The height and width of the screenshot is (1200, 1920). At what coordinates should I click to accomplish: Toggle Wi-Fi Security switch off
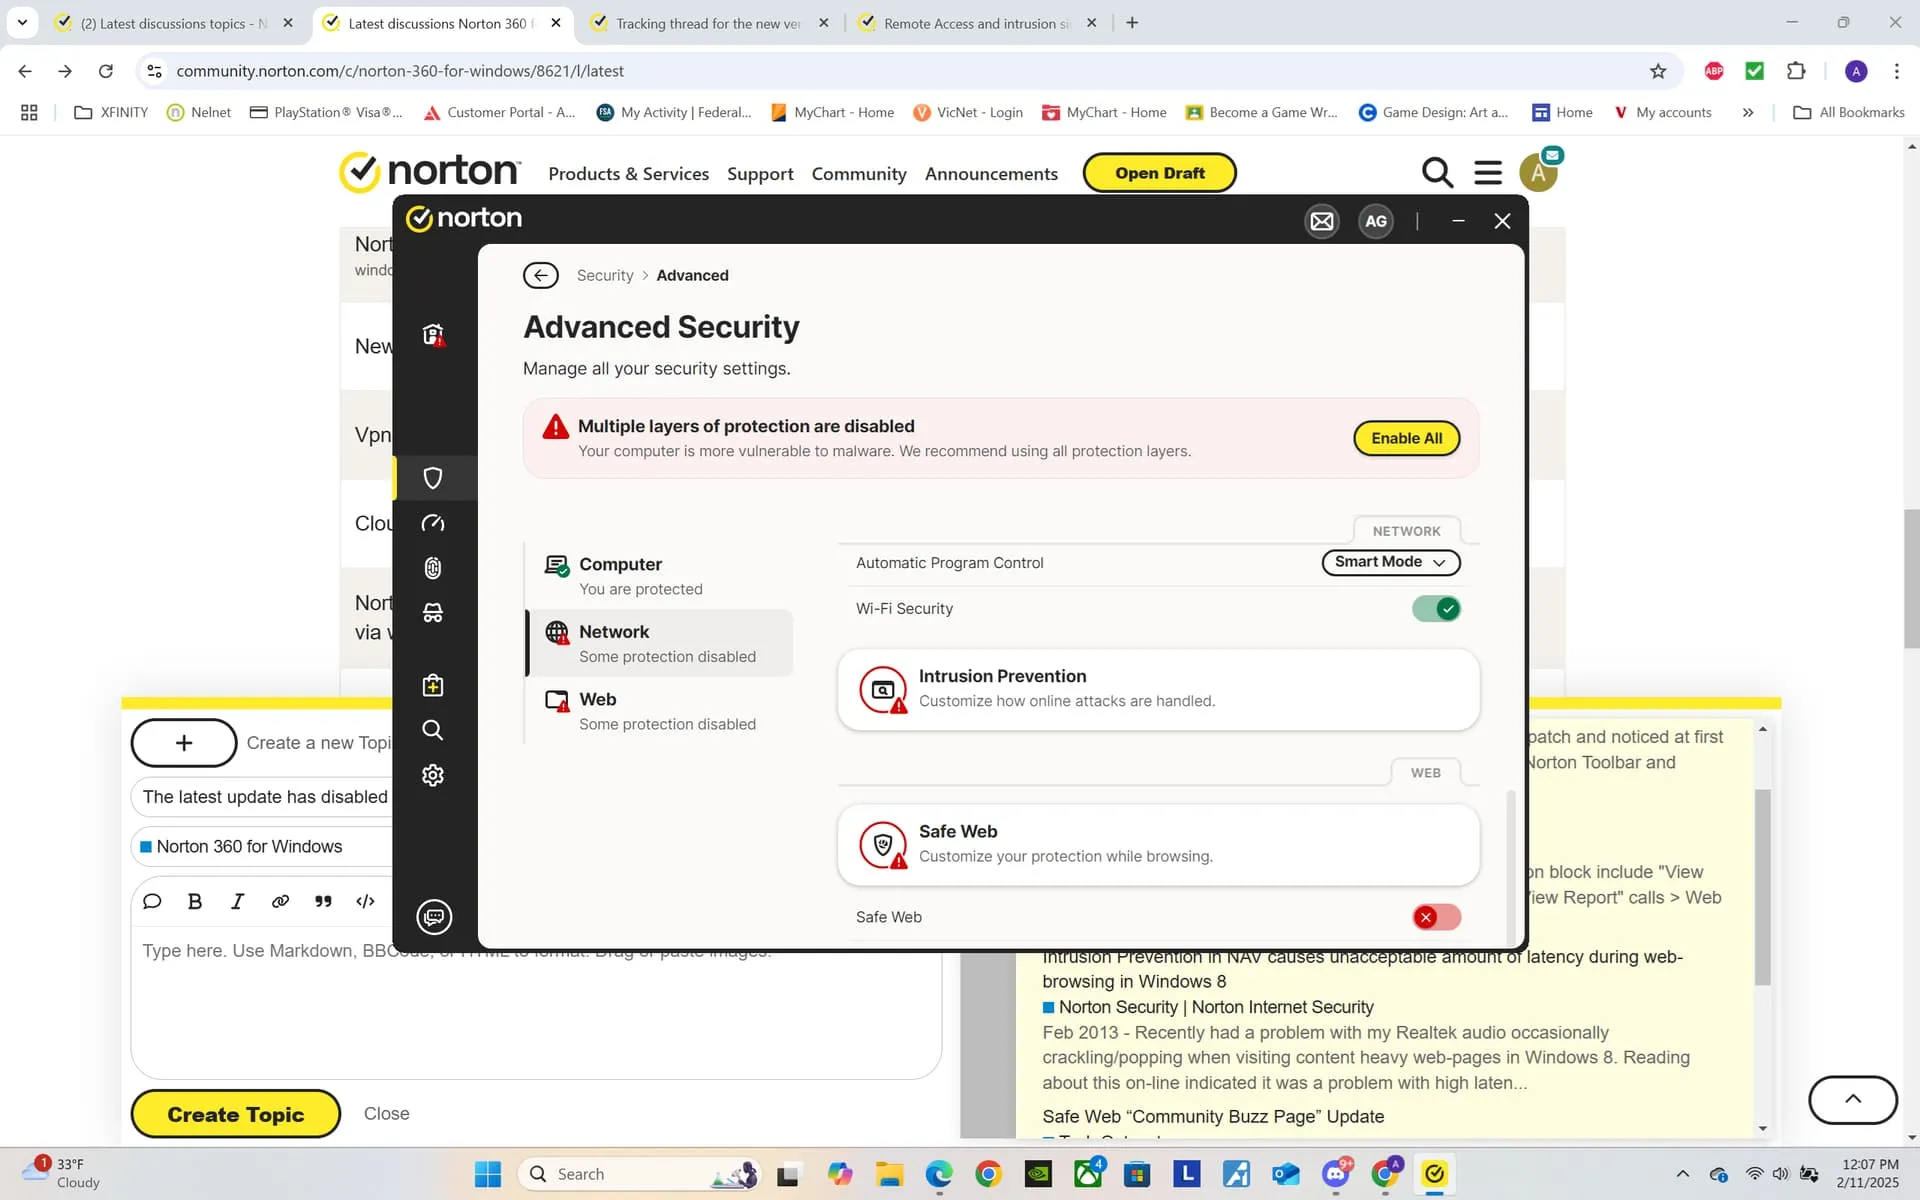click(1436, 608)
